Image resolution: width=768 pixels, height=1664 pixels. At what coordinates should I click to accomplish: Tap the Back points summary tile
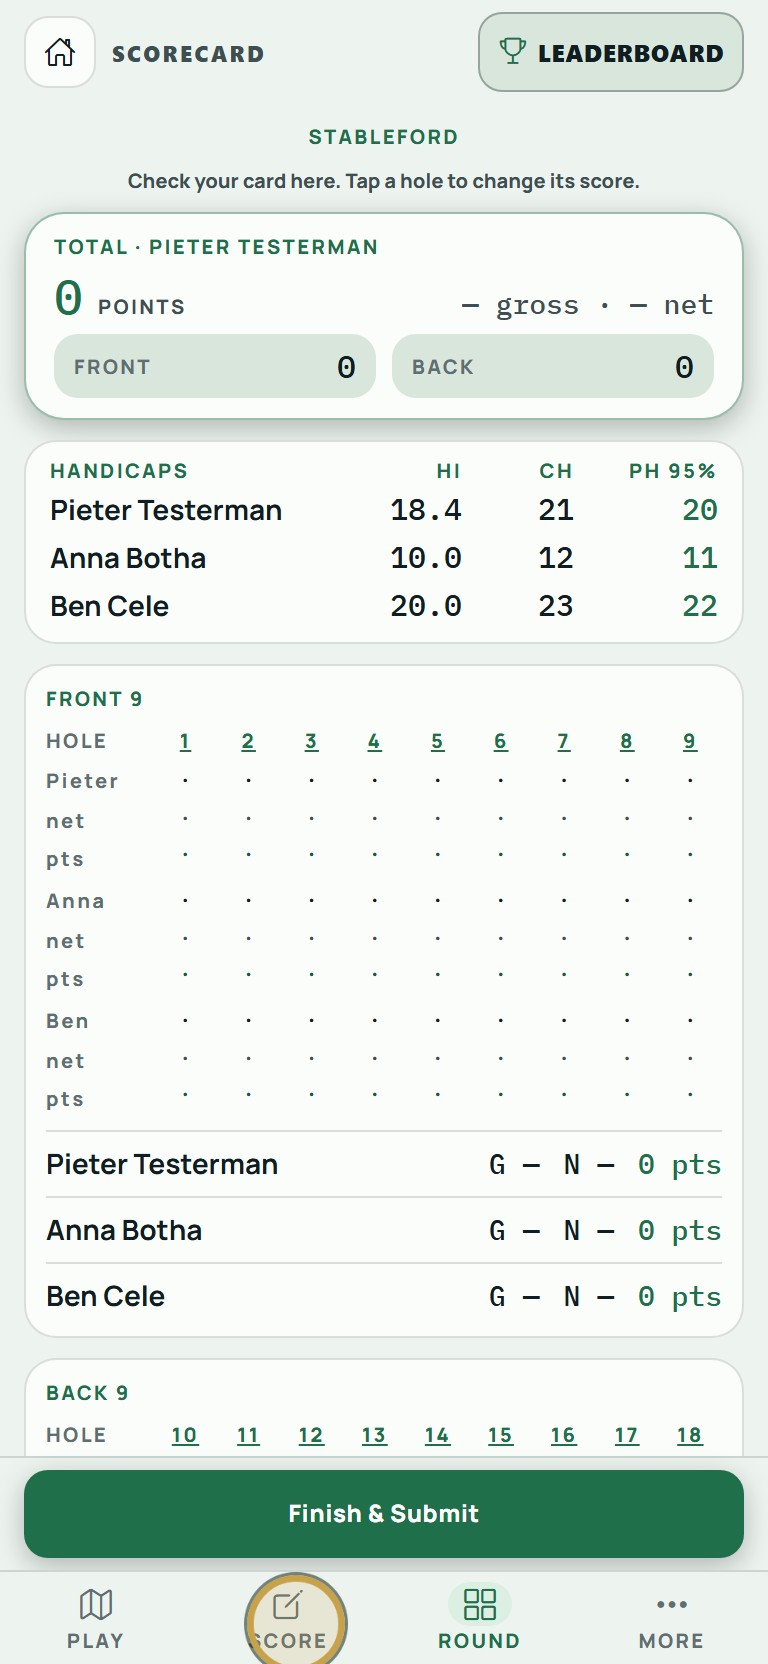[x=553, y=366]
